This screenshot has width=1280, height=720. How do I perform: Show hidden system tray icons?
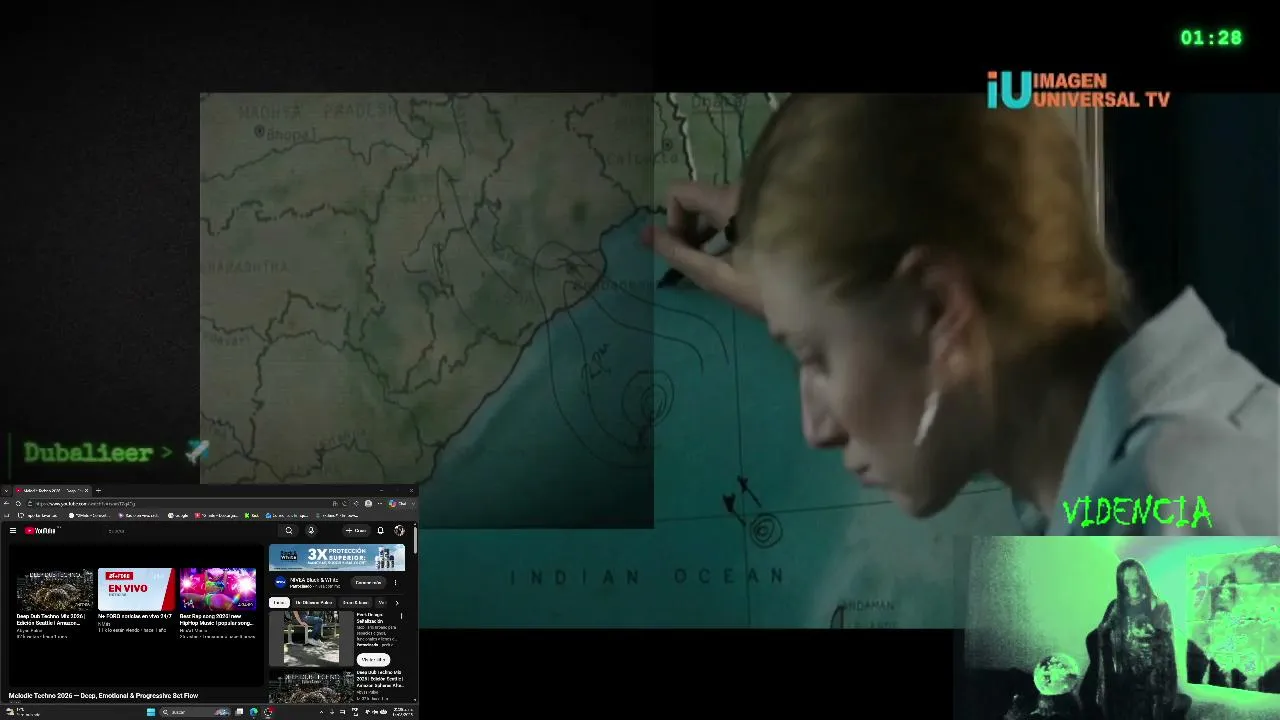pos(321,712)
